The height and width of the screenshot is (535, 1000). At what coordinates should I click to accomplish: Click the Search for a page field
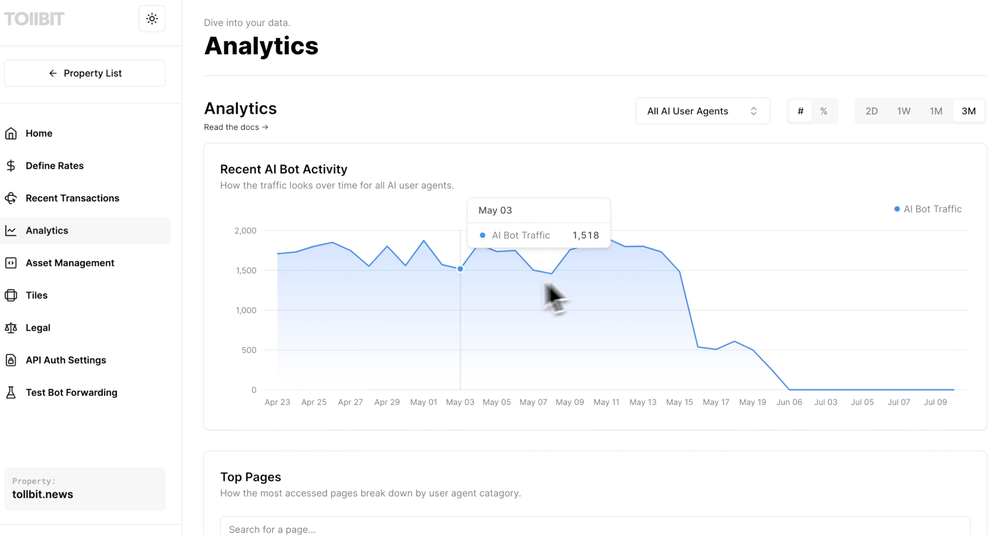(595, 527)
